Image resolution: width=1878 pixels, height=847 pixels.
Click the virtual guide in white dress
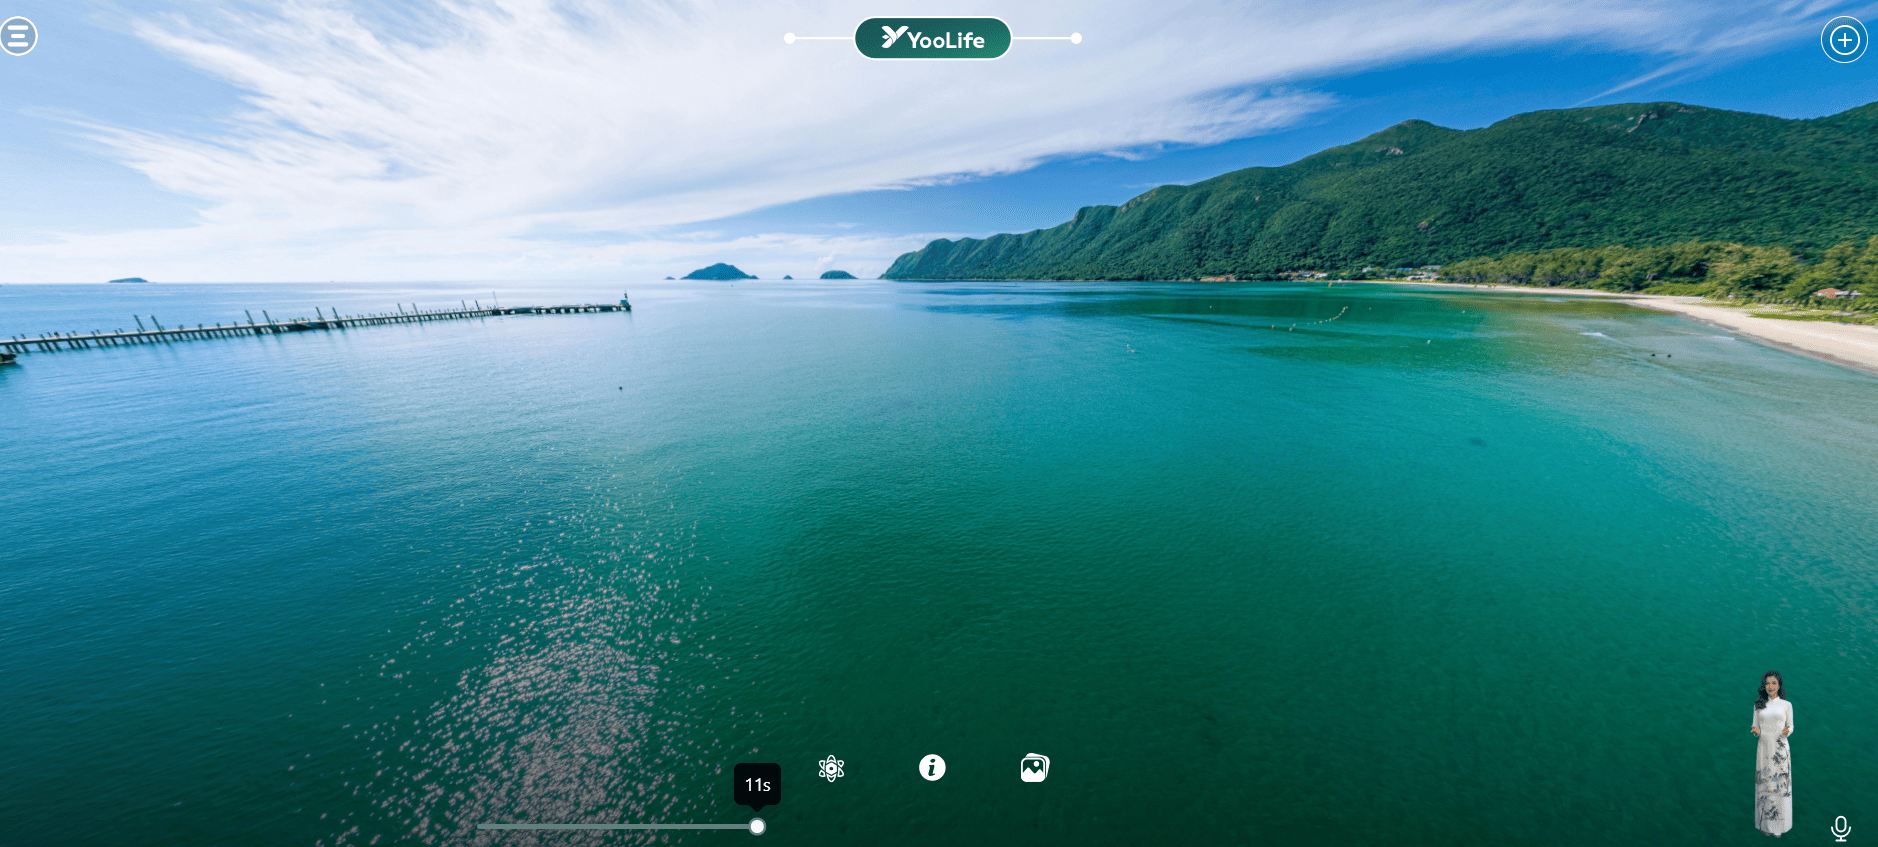click(1773, 755)
